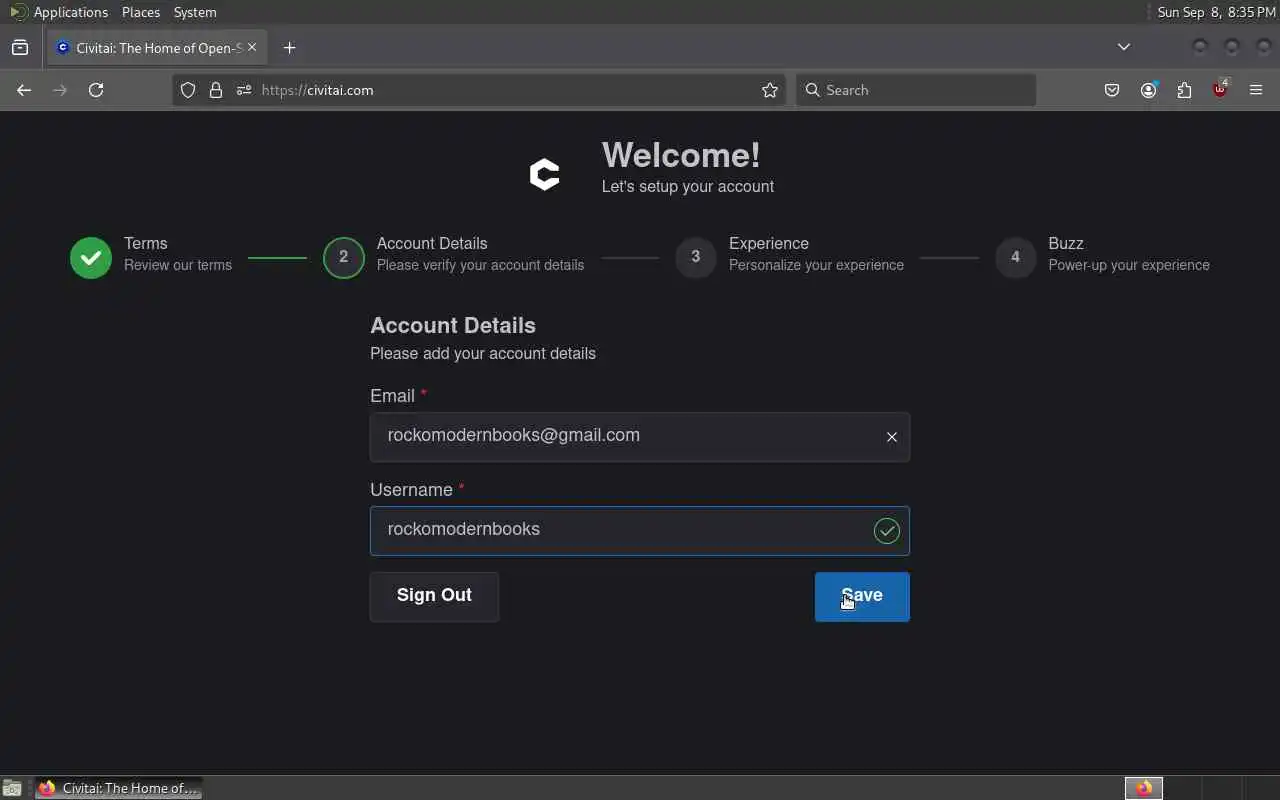This screenshot has width=1280, height=800.
Task: Click the address bar URL civitai.com
Action: 317,90
